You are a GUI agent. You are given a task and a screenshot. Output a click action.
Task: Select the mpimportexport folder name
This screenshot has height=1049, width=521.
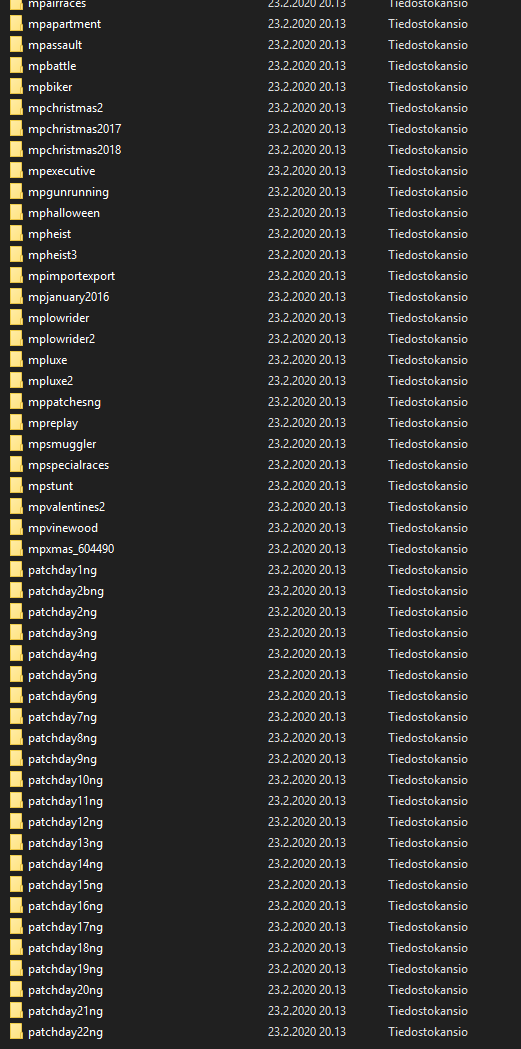(x=72, y=276)
